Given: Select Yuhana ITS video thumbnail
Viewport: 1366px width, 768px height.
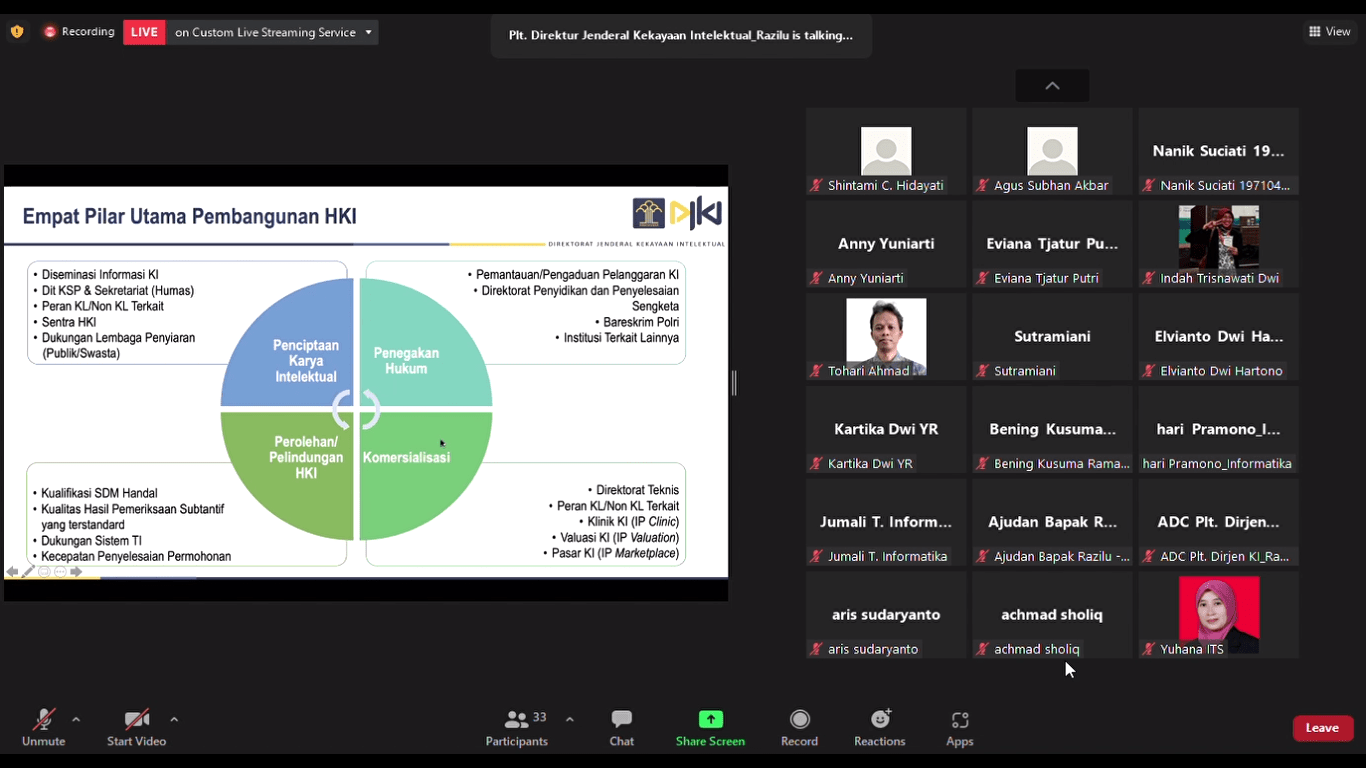Looking at the screenshot, I should [x=1218, y=614].
